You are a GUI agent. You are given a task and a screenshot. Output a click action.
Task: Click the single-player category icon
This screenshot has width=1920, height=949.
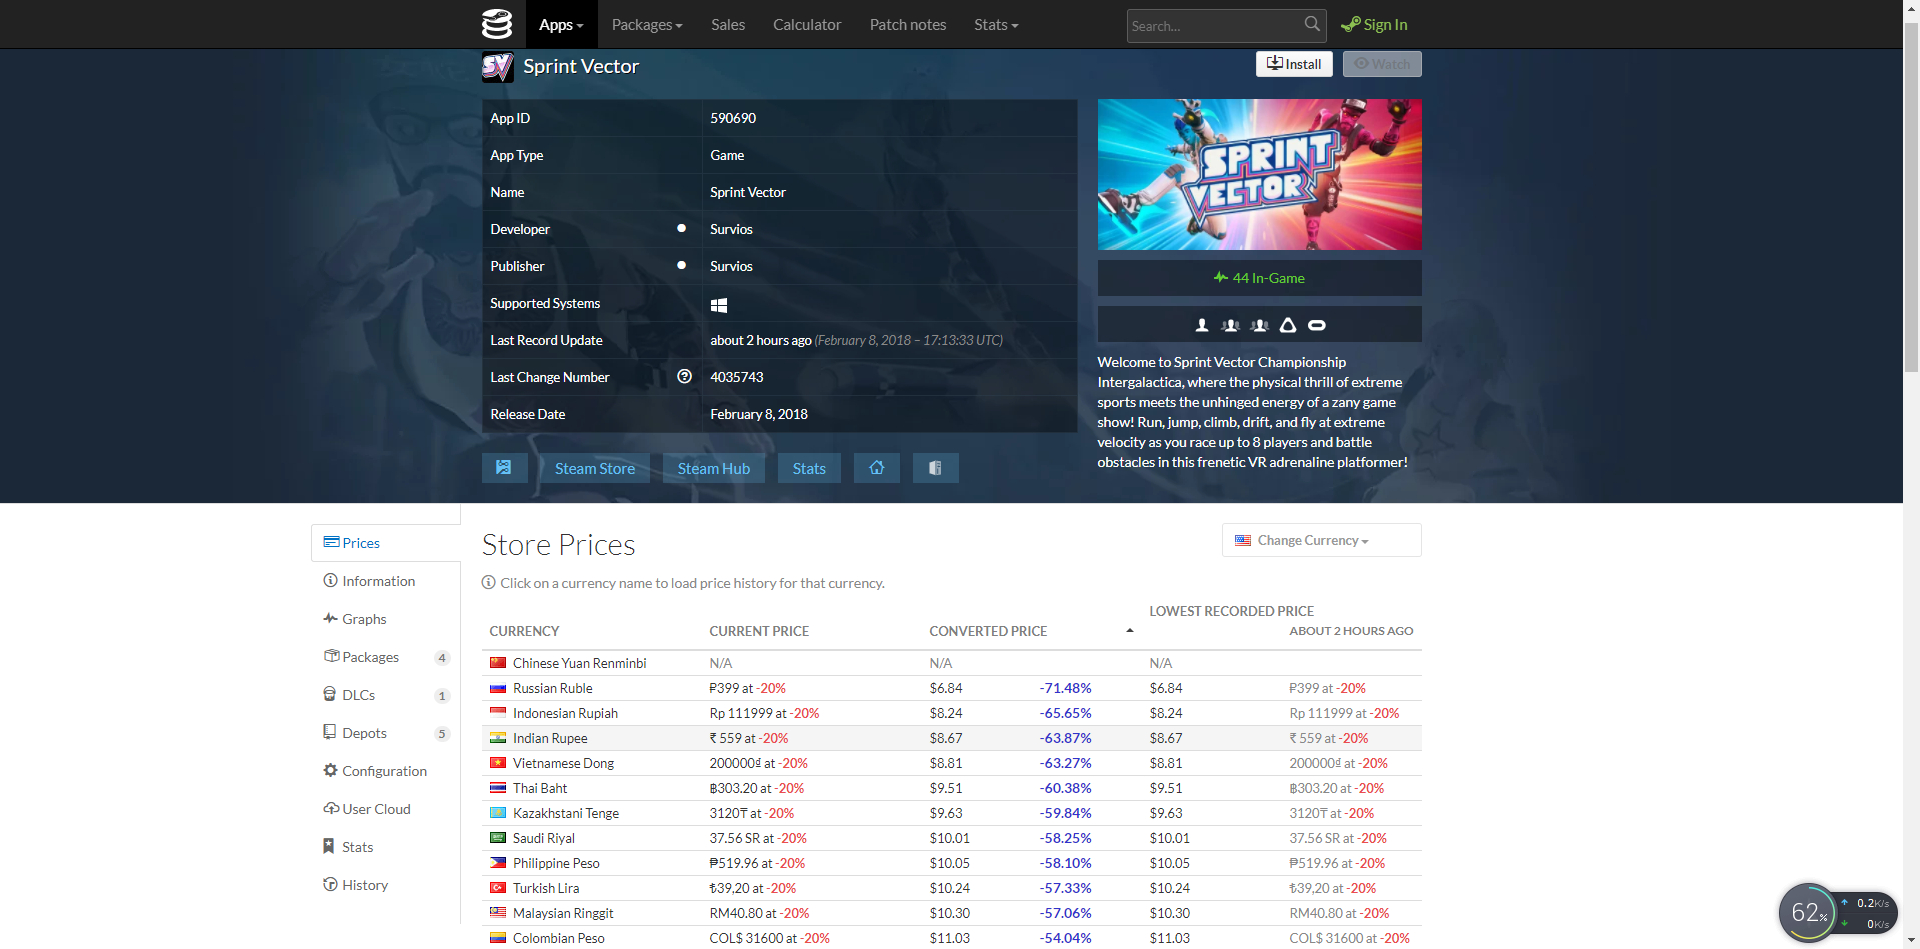[x=1202, y=325]
